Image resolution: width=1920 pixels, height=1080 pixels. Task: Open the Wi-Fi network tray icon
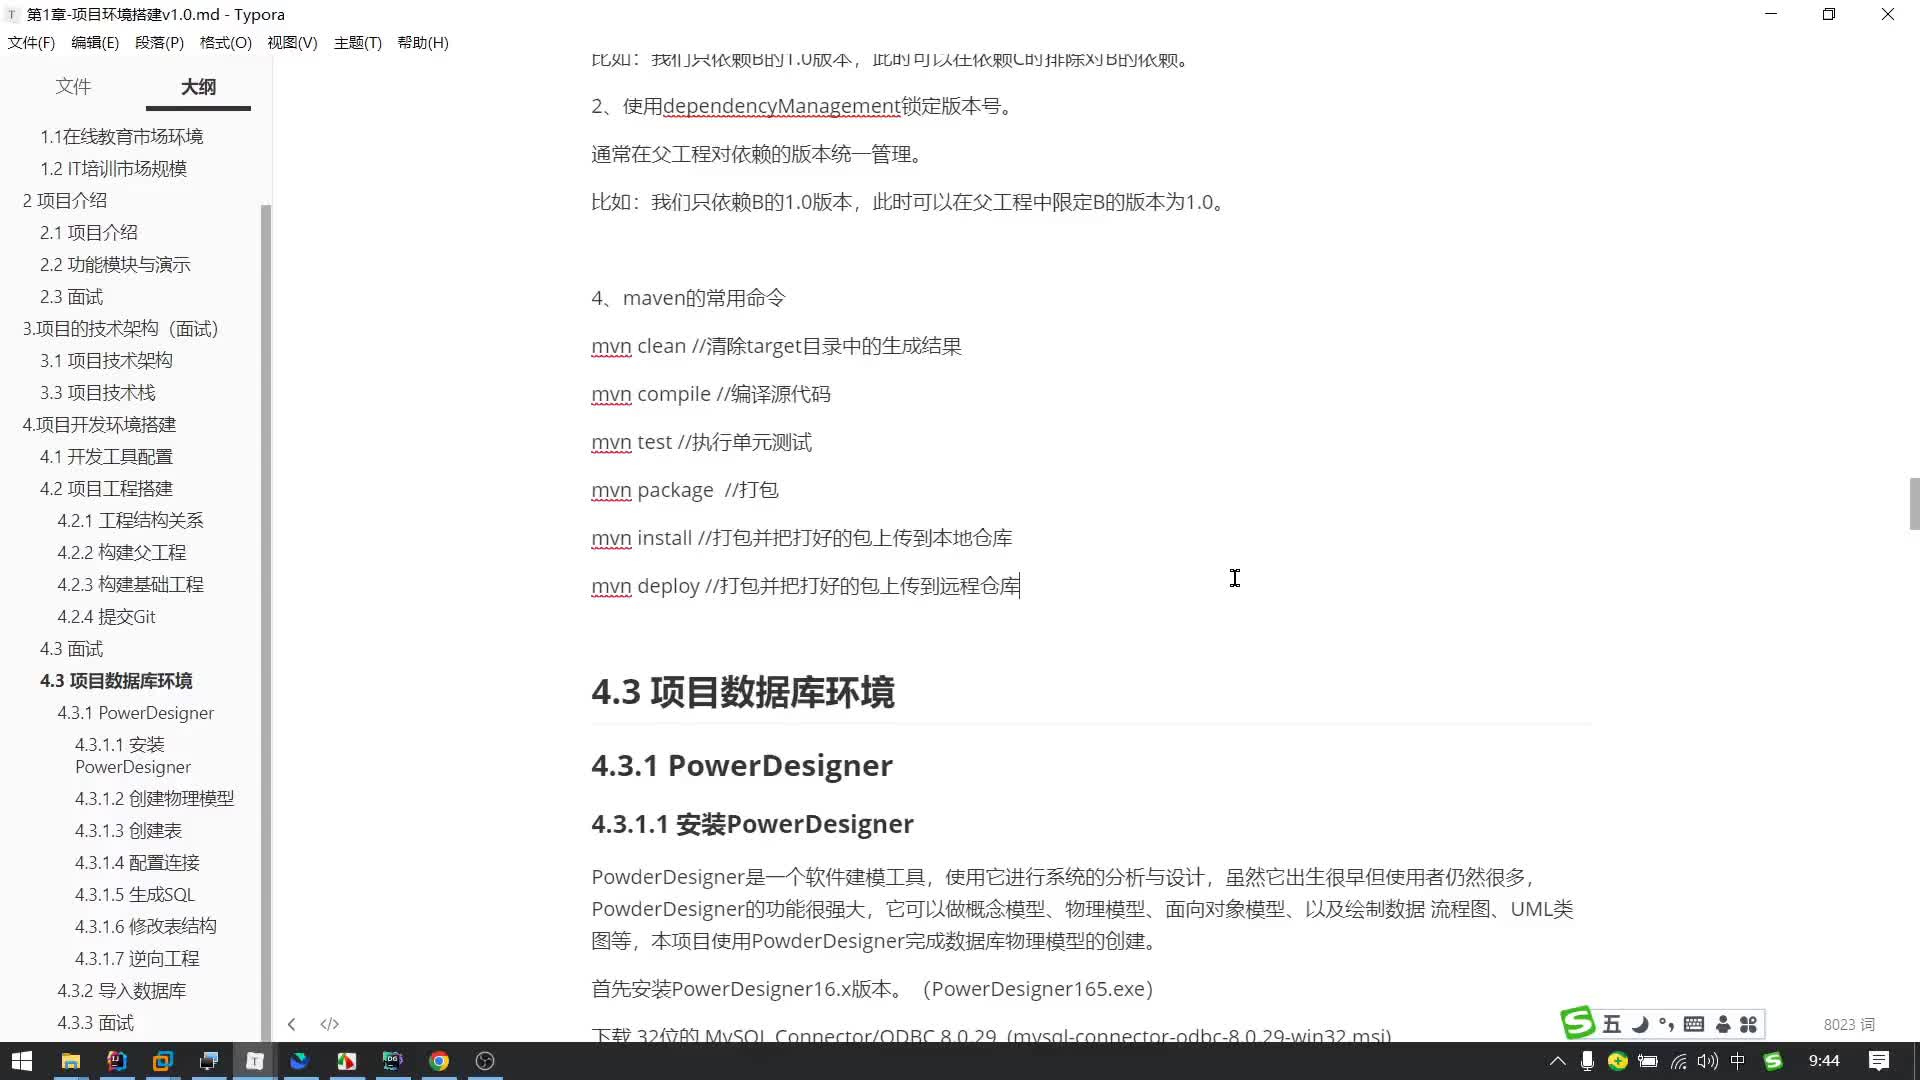[x=1678, y=1061]
